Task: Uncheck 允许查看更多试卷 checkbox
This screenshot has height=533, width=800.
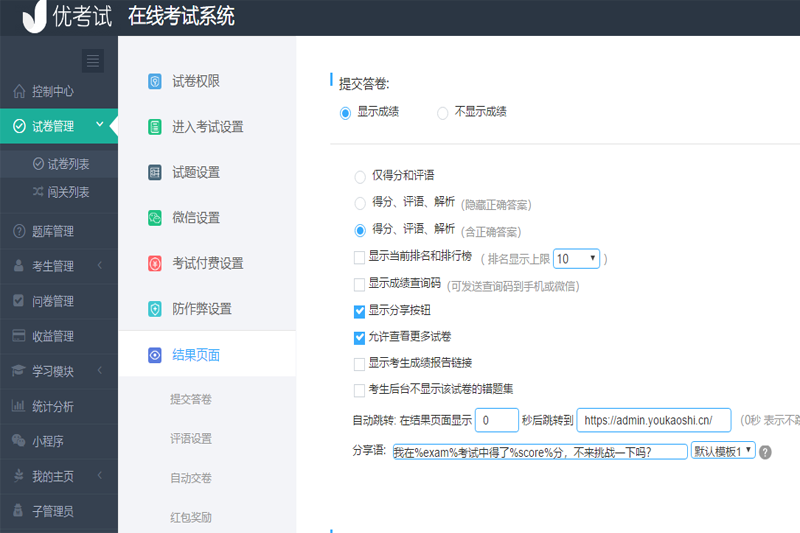Action: (360, 337)
